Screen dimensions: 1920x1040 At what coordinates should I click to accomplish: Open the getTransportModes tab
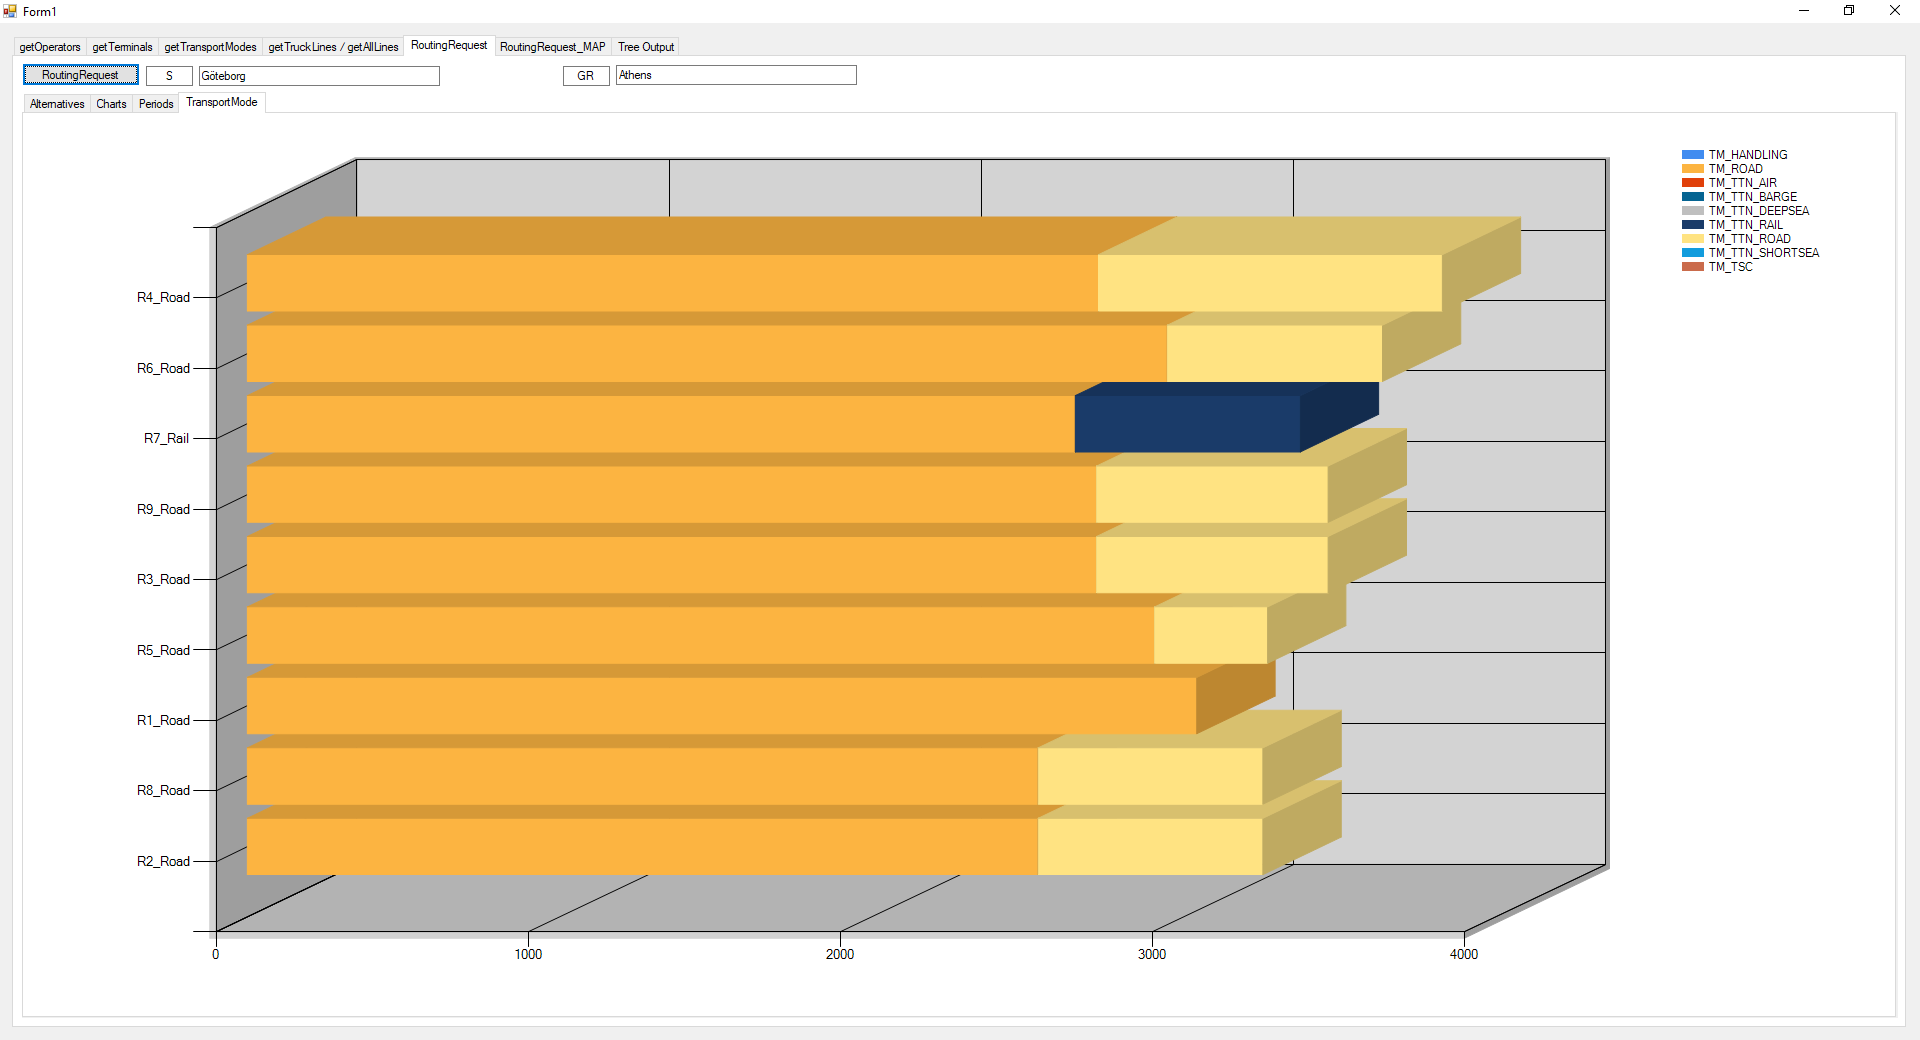coord(210,47)
